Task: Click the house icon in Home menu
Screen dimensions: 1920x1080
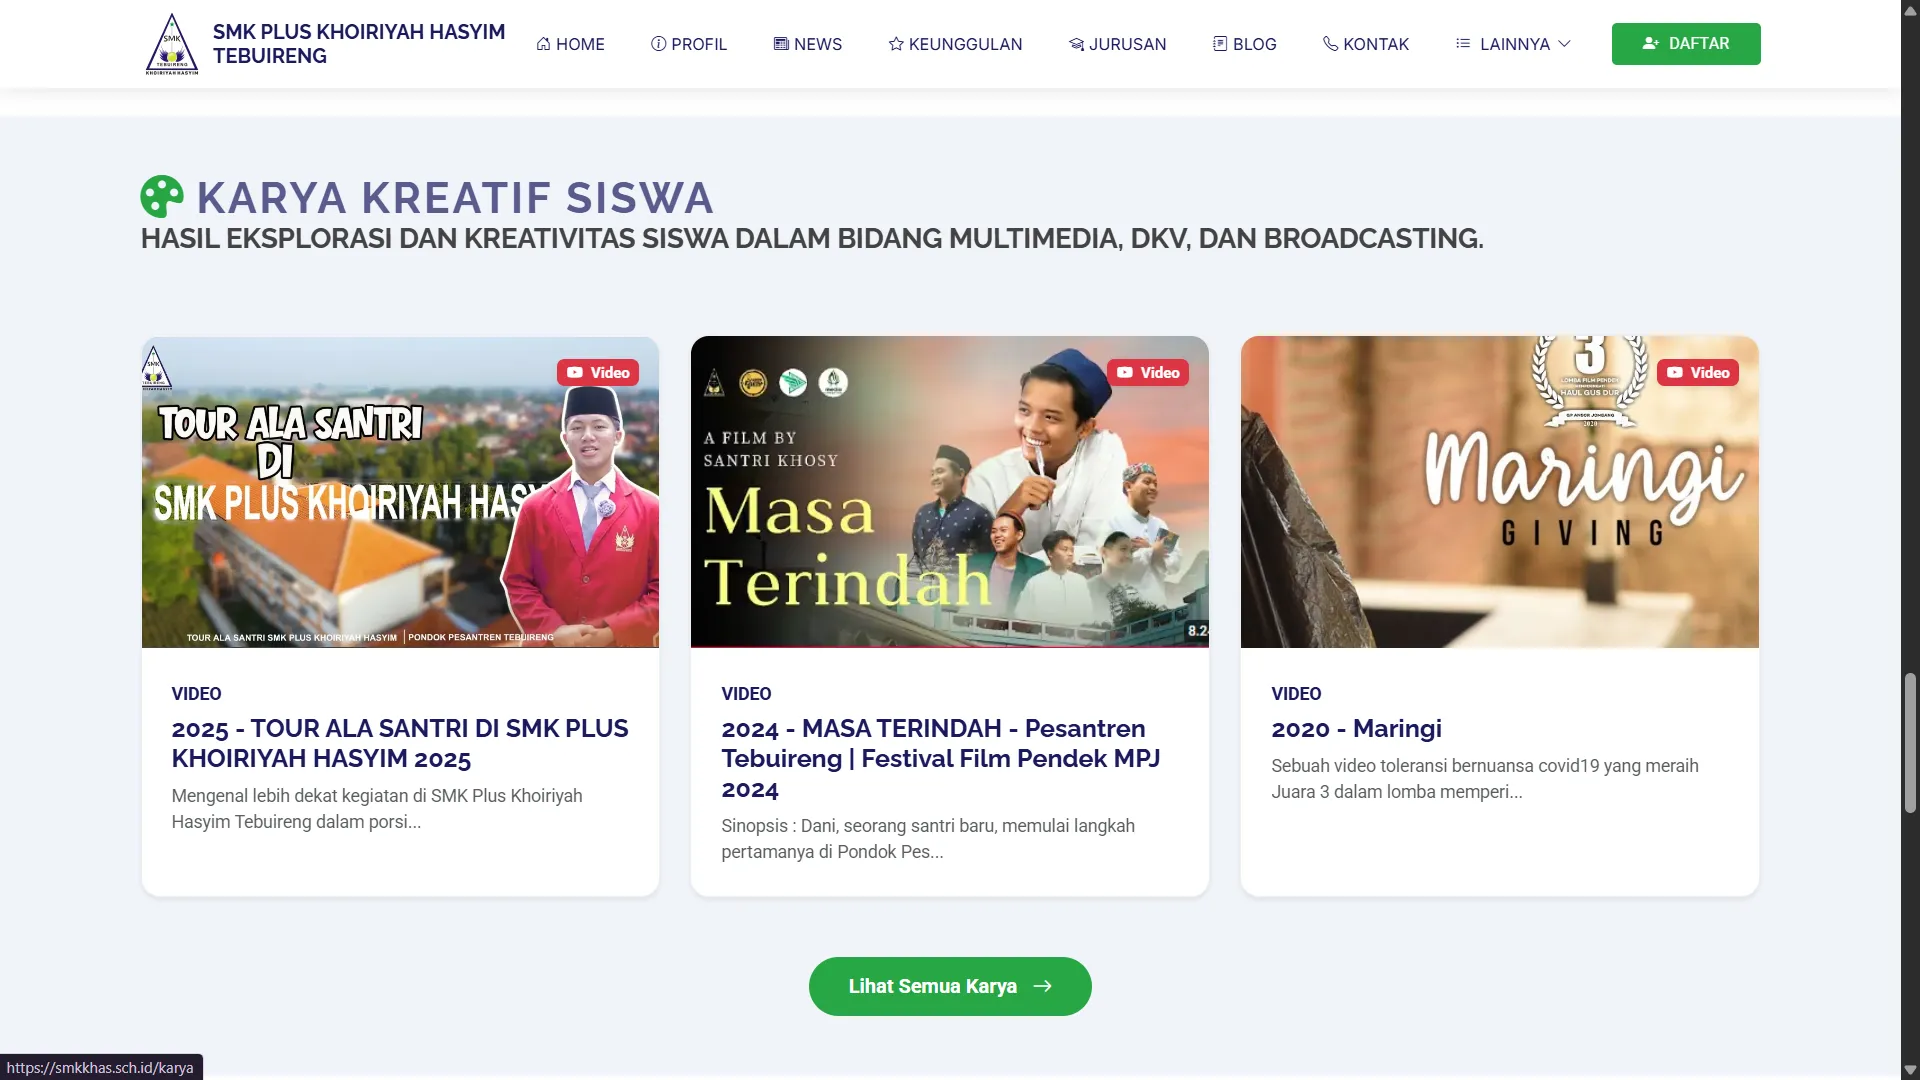Action: 543,44
